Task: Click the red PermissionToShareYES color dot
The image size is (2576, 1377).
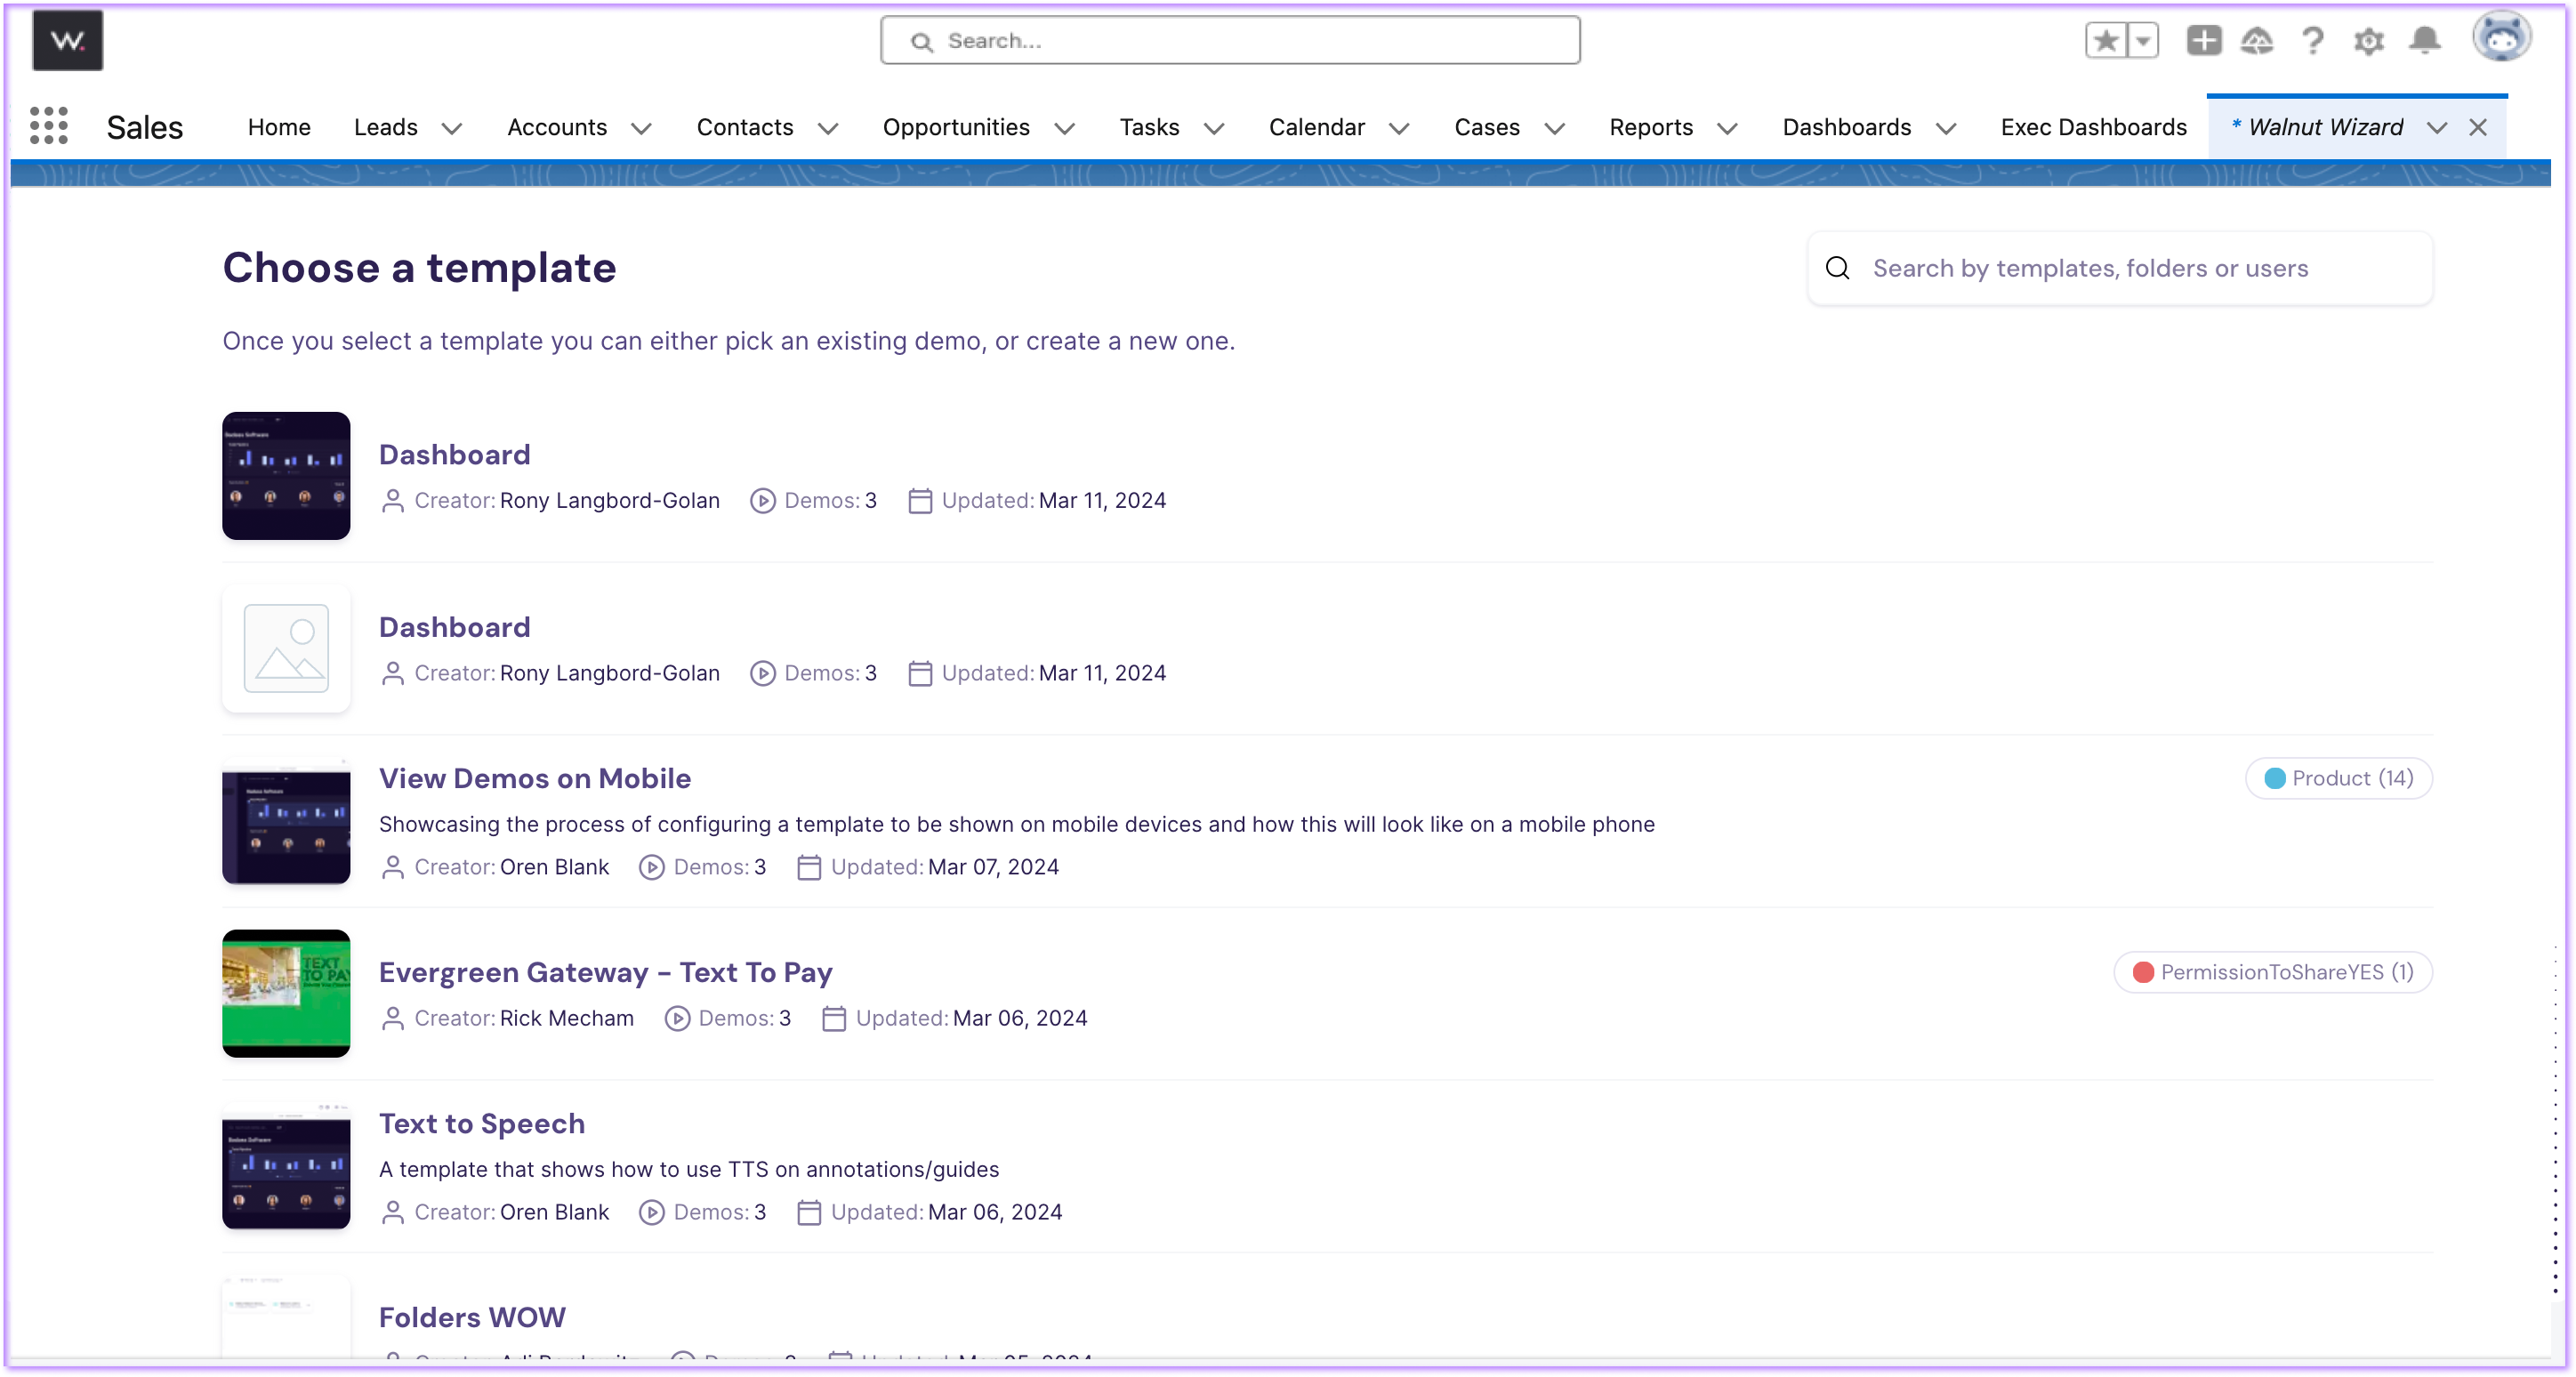Action: click(x=2142, y=972)
